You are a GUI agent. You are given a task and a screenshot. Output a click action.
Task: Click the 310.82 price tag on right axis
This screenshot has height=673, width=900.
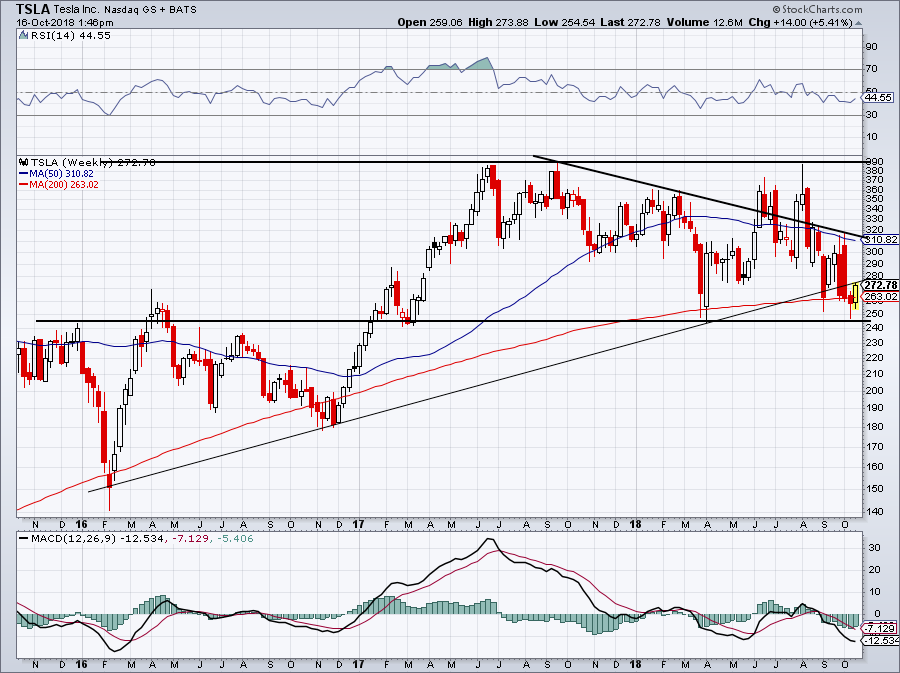881,239
